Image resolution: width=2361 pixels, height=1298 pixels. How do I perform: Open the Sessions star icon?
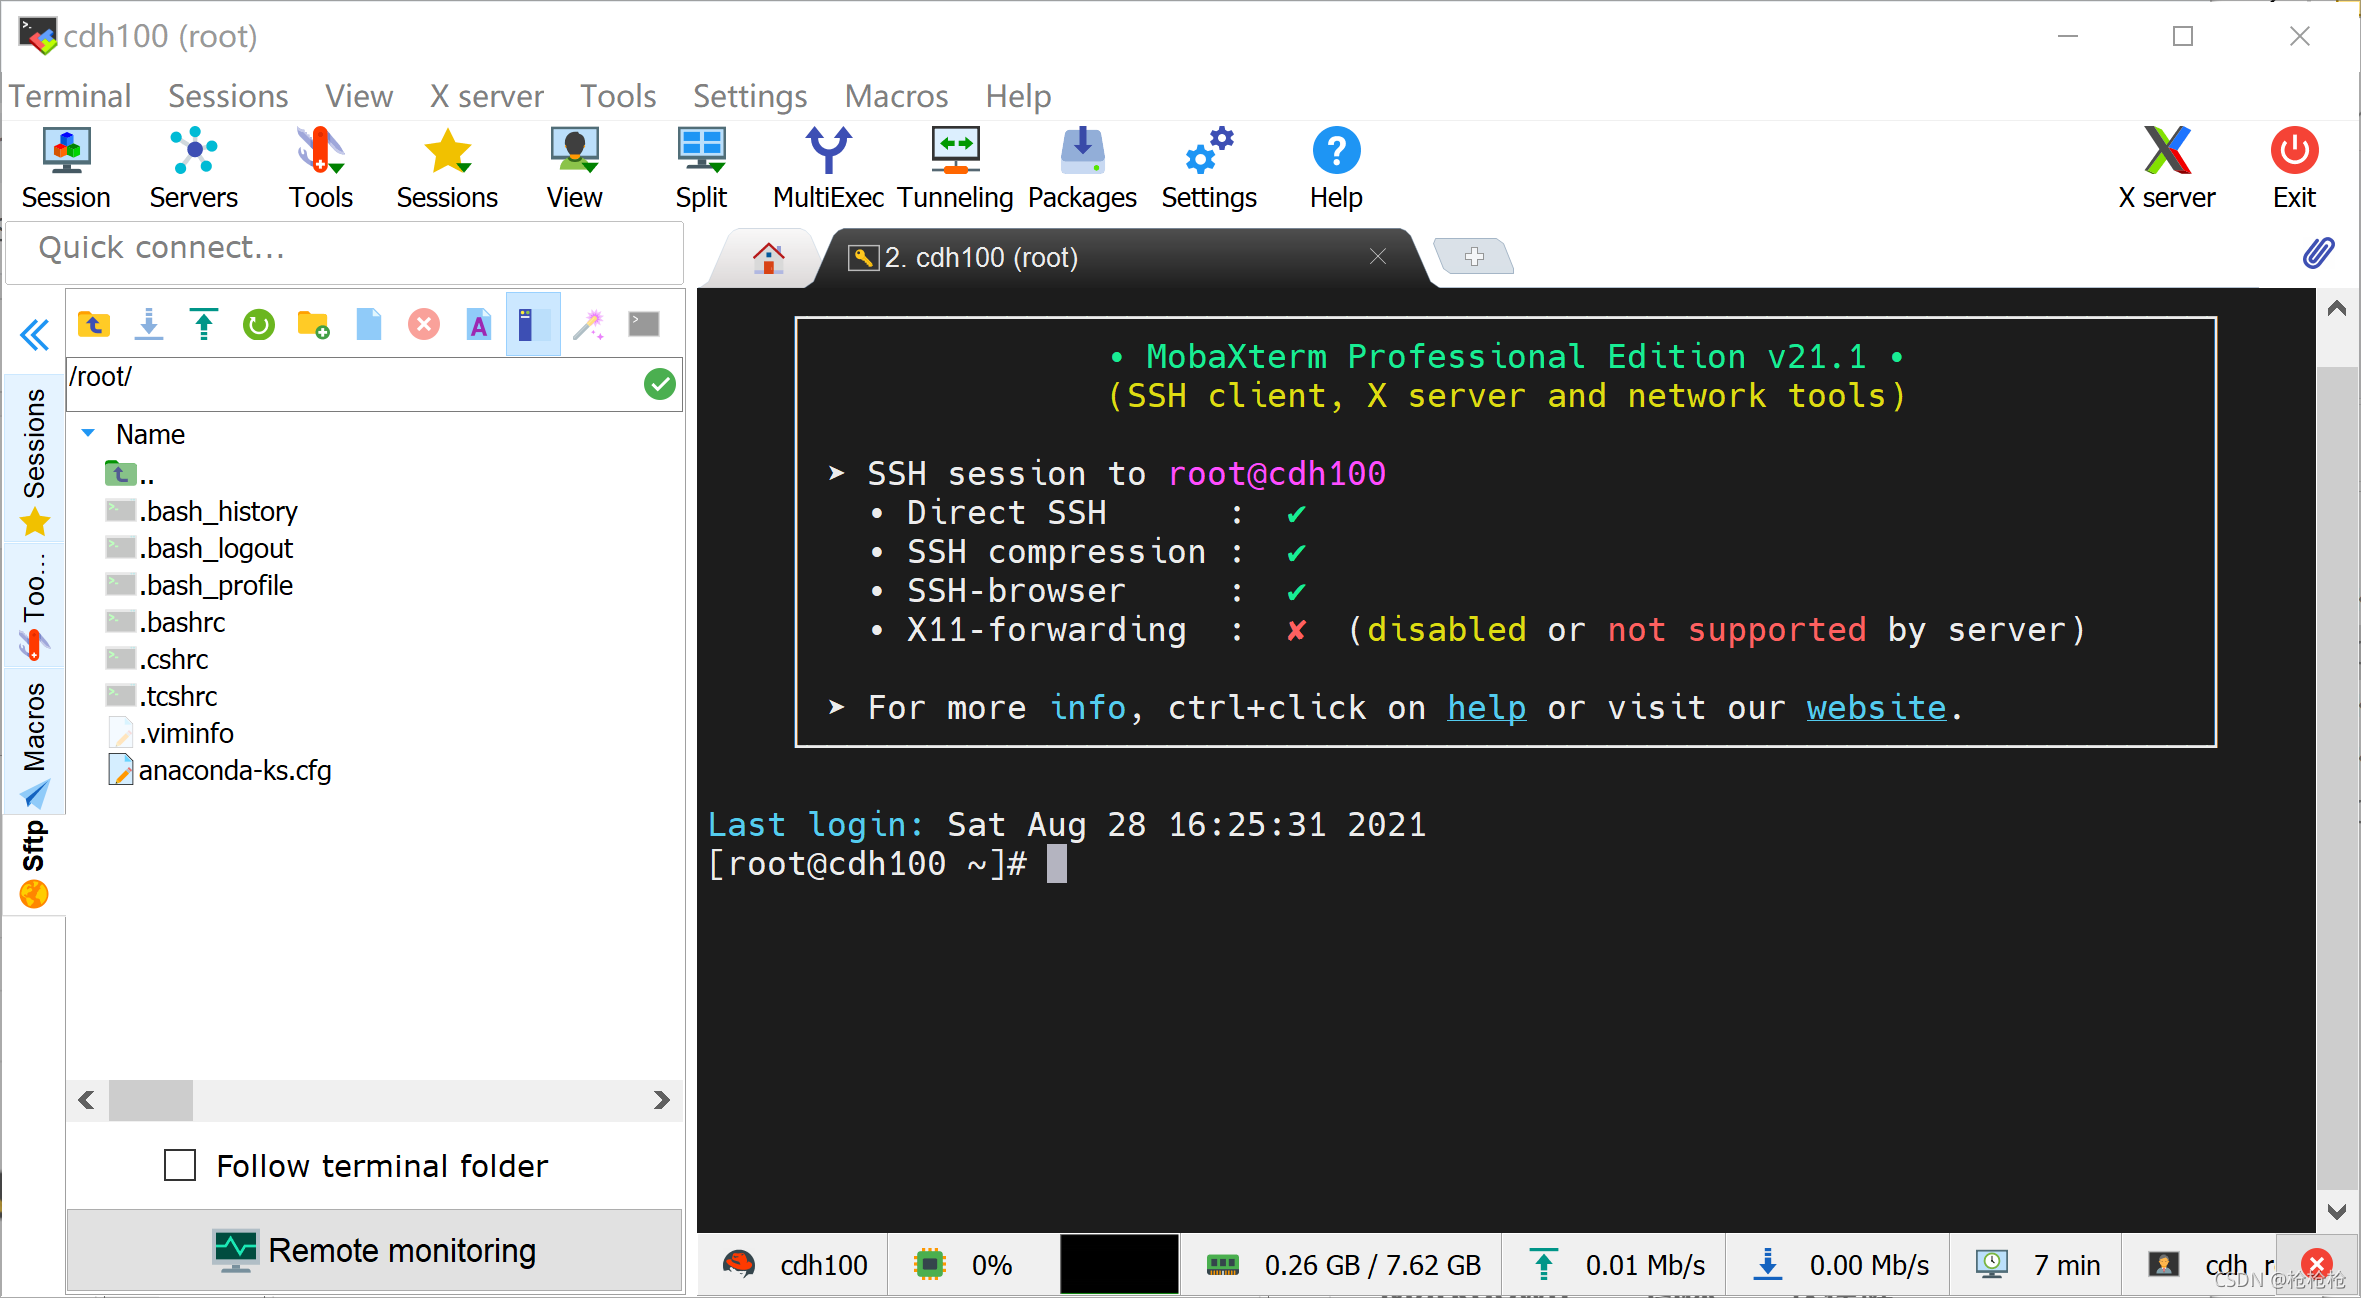447,167
